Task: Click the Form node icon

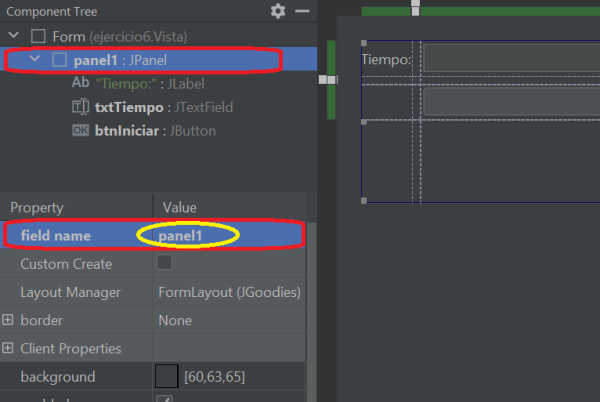Action: (38, 36)
